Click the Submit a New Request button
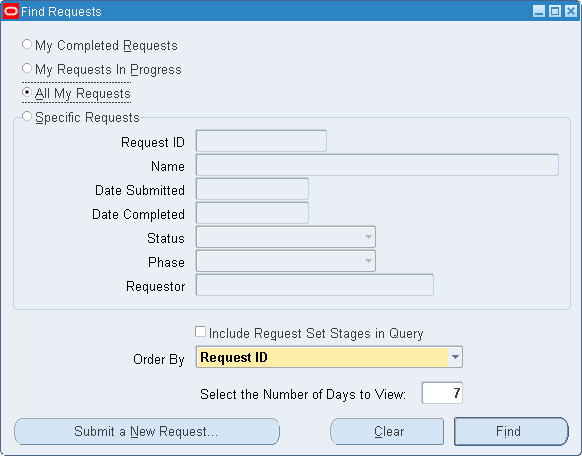 (147, 432)
